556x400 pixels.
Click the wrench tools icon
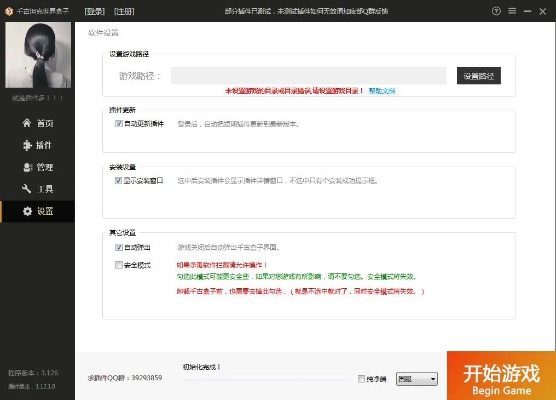click(27, 189)
